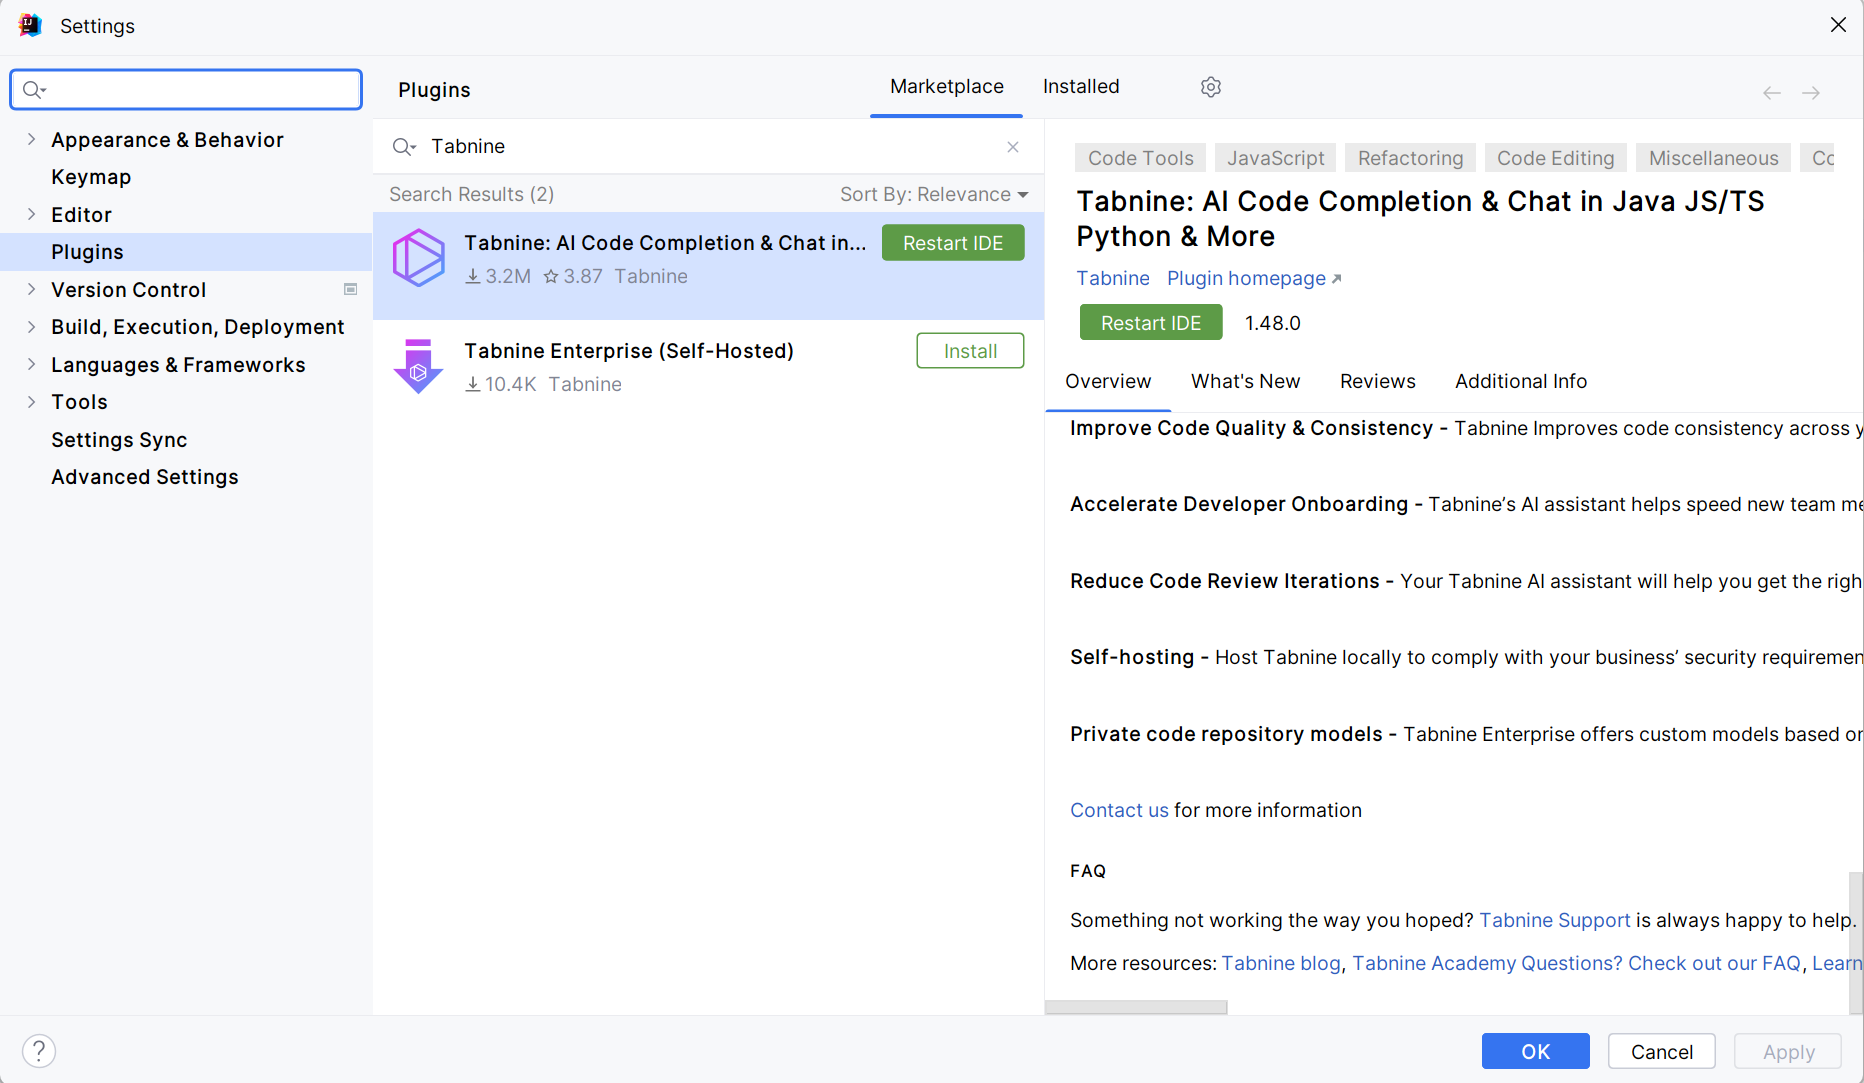
Task: Open the Tabnine blog link
Action: [x=1281, y=963]
